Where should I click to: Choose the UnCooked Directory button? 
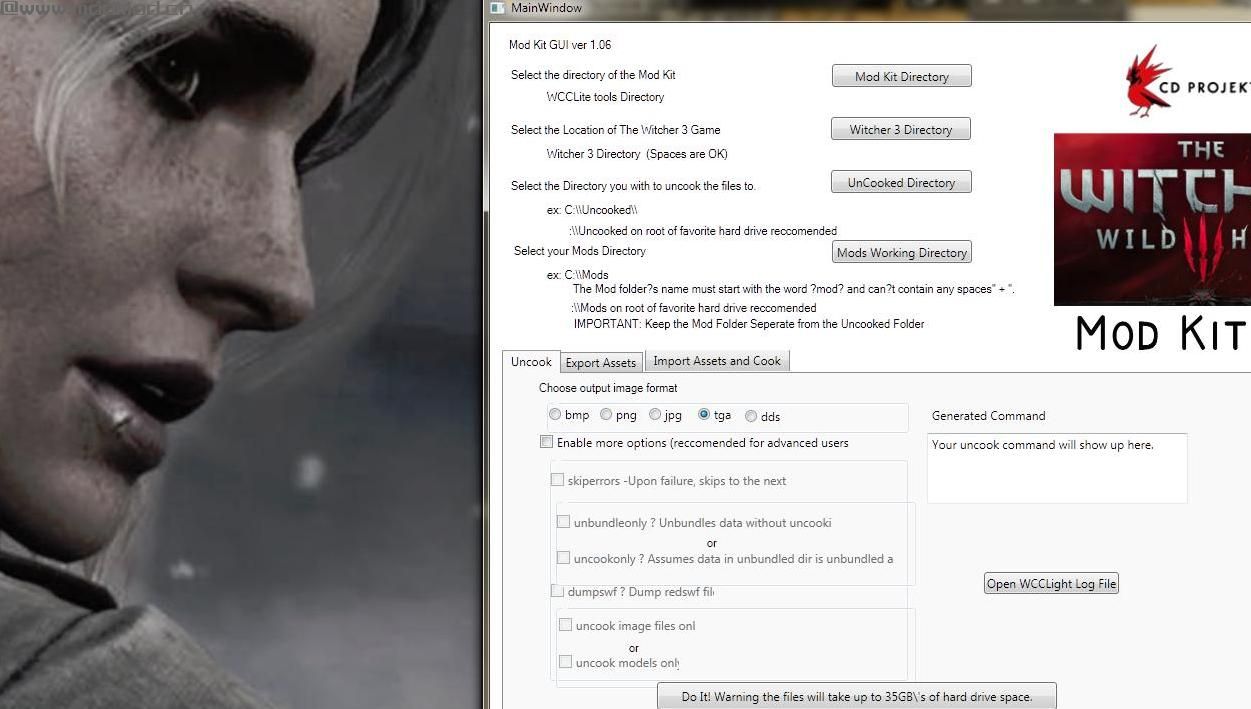click(901, 182)
